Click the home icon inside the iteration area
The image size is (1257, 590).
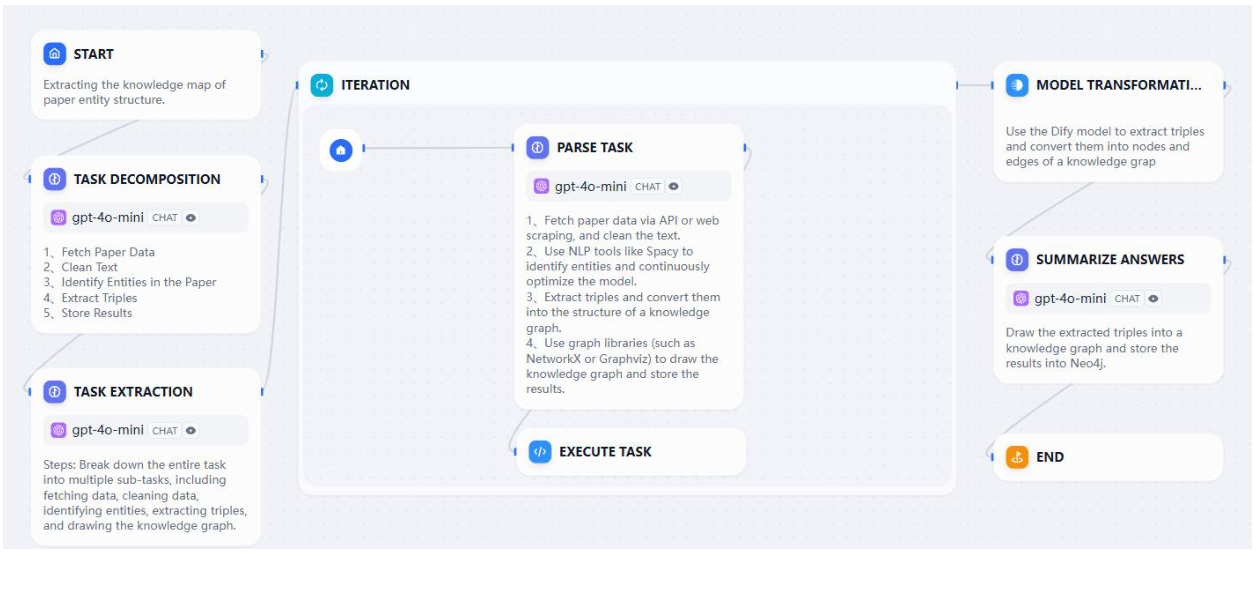[x=340, y=151]
